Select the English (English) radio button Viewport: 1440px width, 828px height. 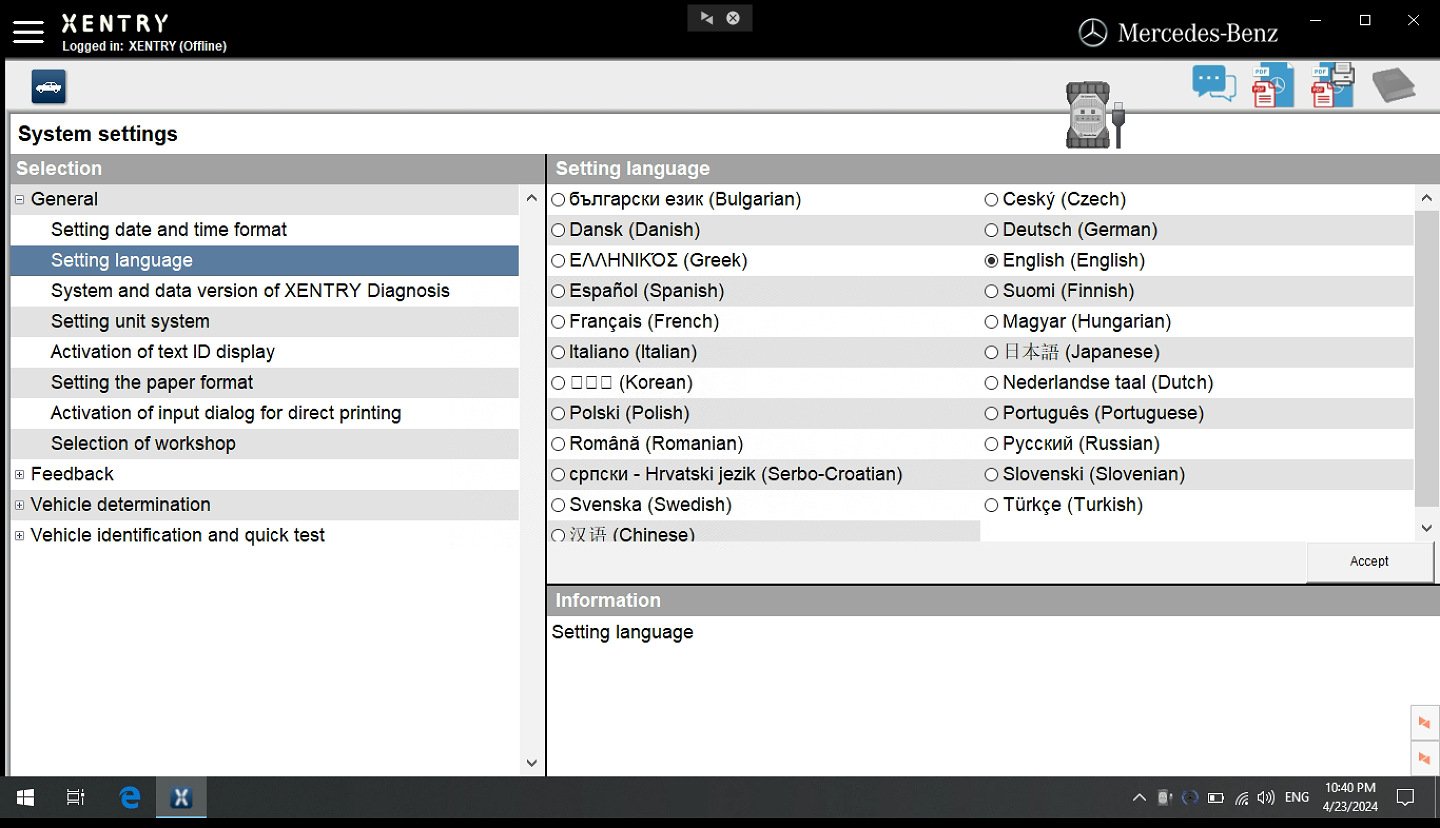991,261
